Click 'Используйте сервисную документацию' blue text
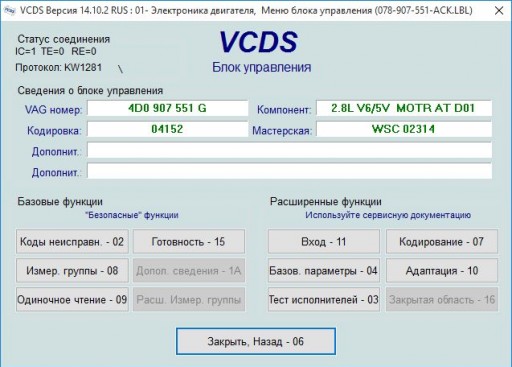Viewport: 512px width, 367px height. 388,215
